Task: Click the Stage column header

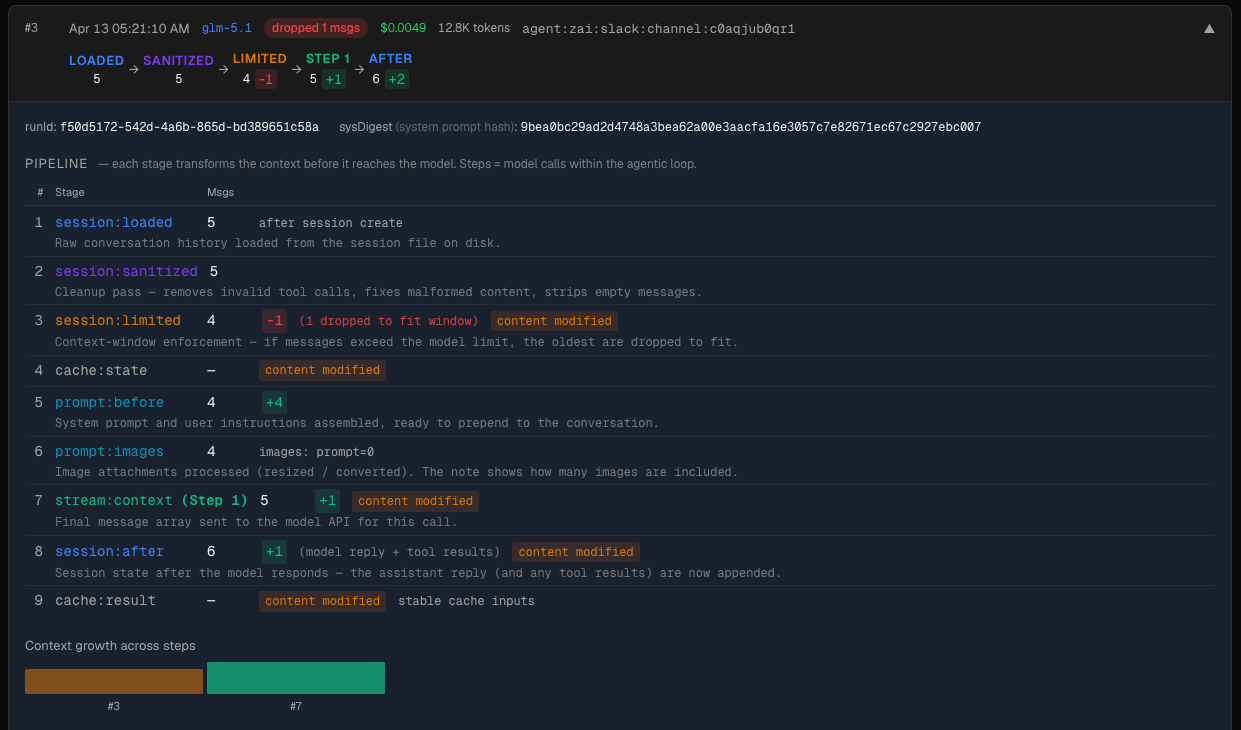Action: (70, 192)
